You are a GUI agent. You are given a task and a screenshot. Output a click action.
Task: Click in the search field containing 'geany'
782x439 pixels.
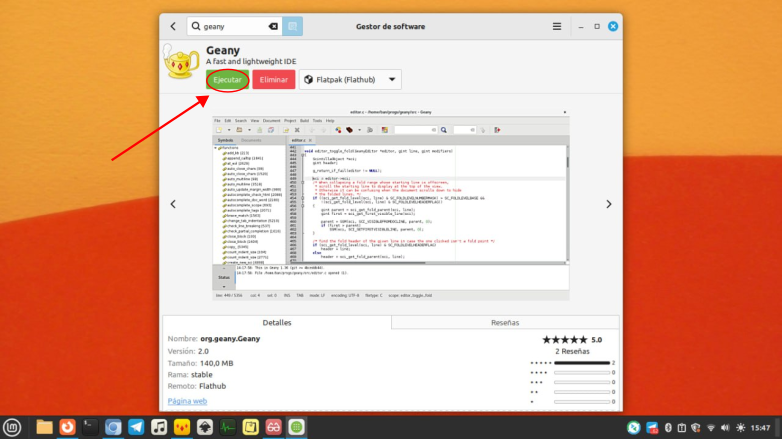pyautogui.click(x=234, y=26)
